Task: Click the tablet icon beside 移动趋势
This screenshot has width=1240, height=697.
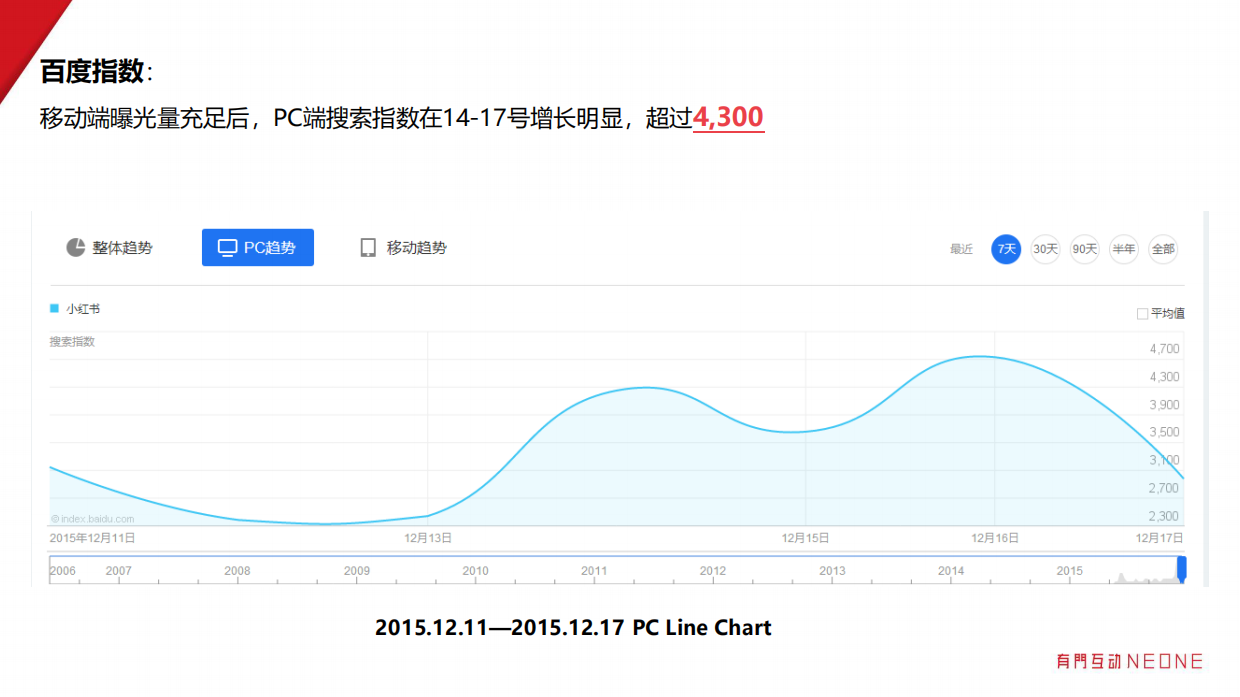Action: 368,248
